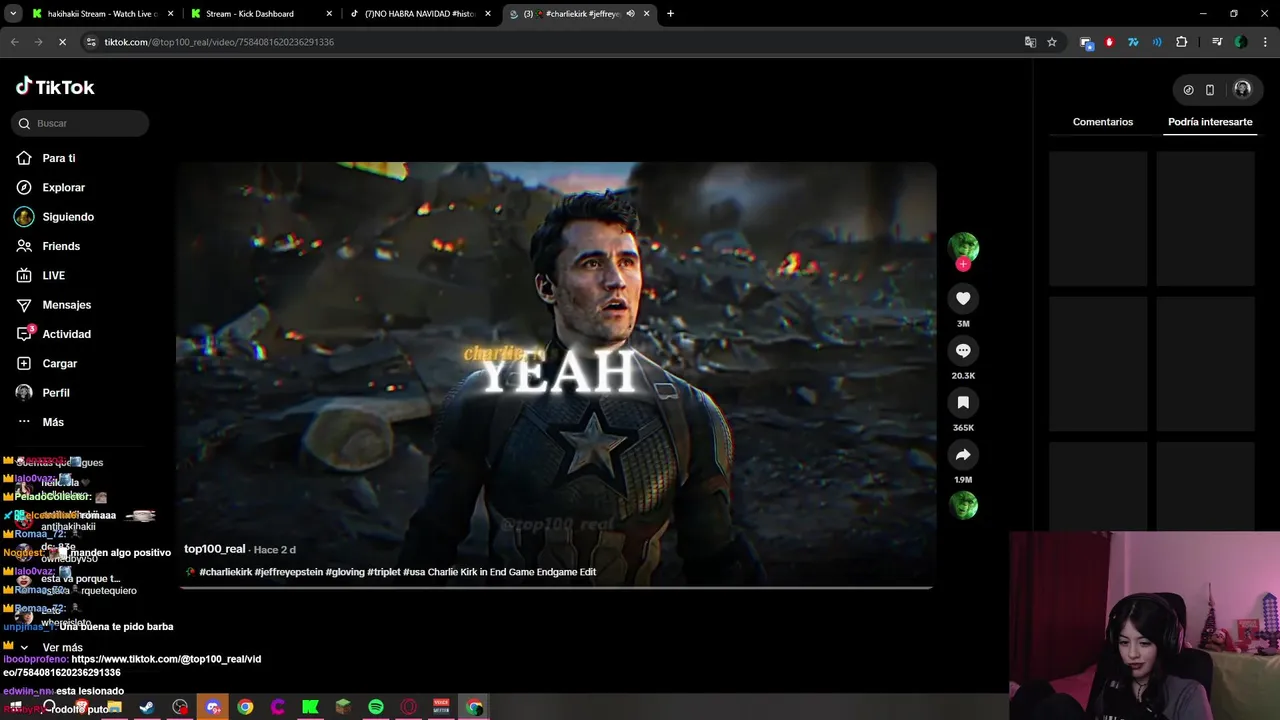The height and width of the screenshot is (720, 1280).
Task: Click #triplet hashtag
Action: pyautogui.click(x=384, y=572)
